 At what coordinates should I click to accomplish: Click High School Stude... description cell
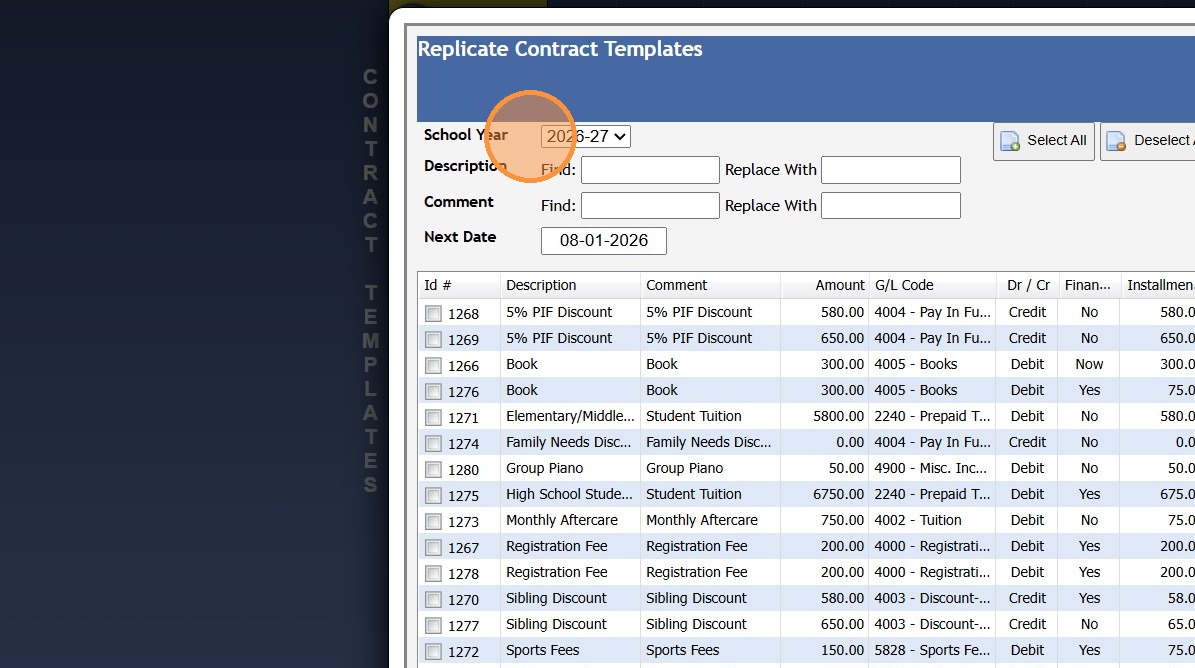pos(570,494)
